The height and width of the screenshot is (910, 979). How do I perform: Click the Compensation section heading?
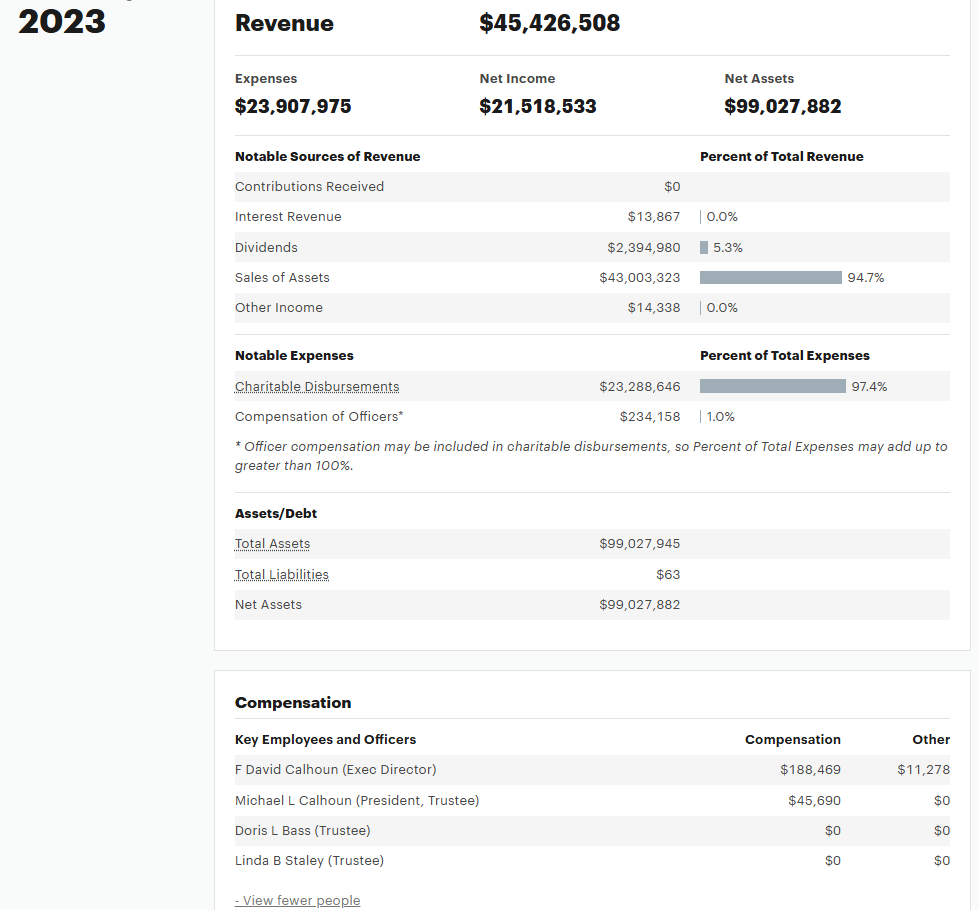coord(293,702)
